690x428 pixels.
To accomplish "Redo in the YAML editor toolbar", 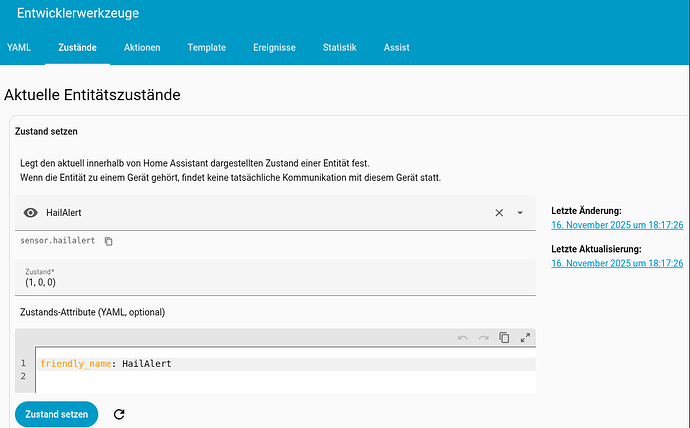I will [x=484, y=338].
